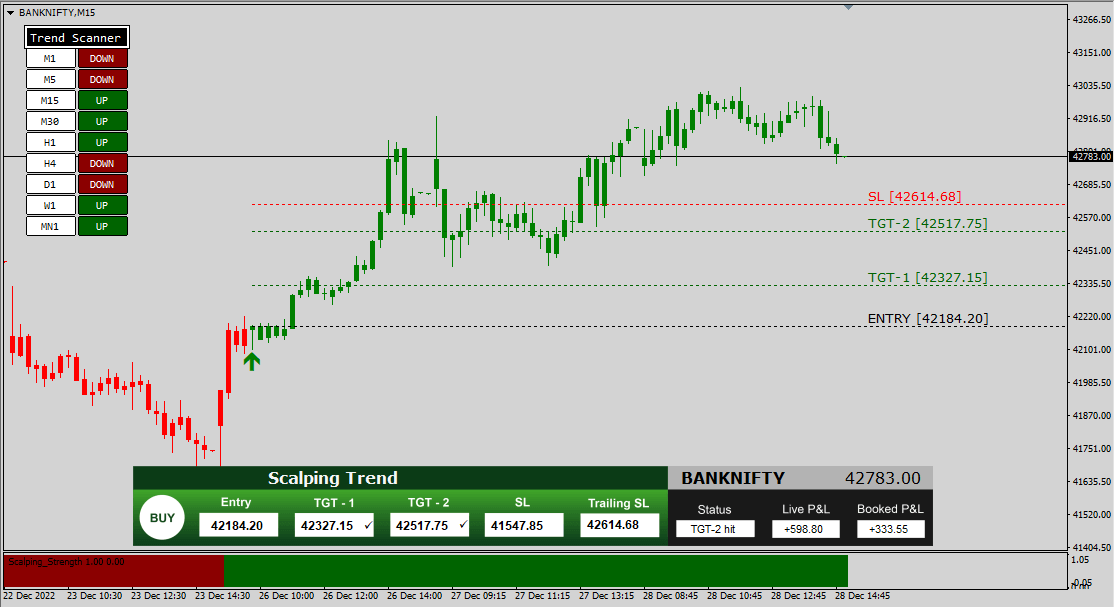
Task: Click the red segment of Scalping Strength bar
Action: [x=114, y=571]
